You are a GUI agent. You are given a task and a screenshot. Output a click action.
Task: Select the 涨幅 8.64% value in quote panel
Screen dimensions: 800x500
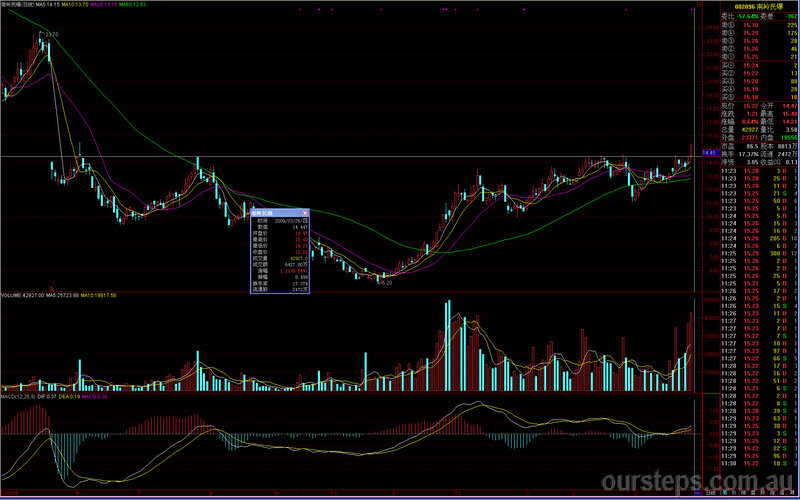750,121
